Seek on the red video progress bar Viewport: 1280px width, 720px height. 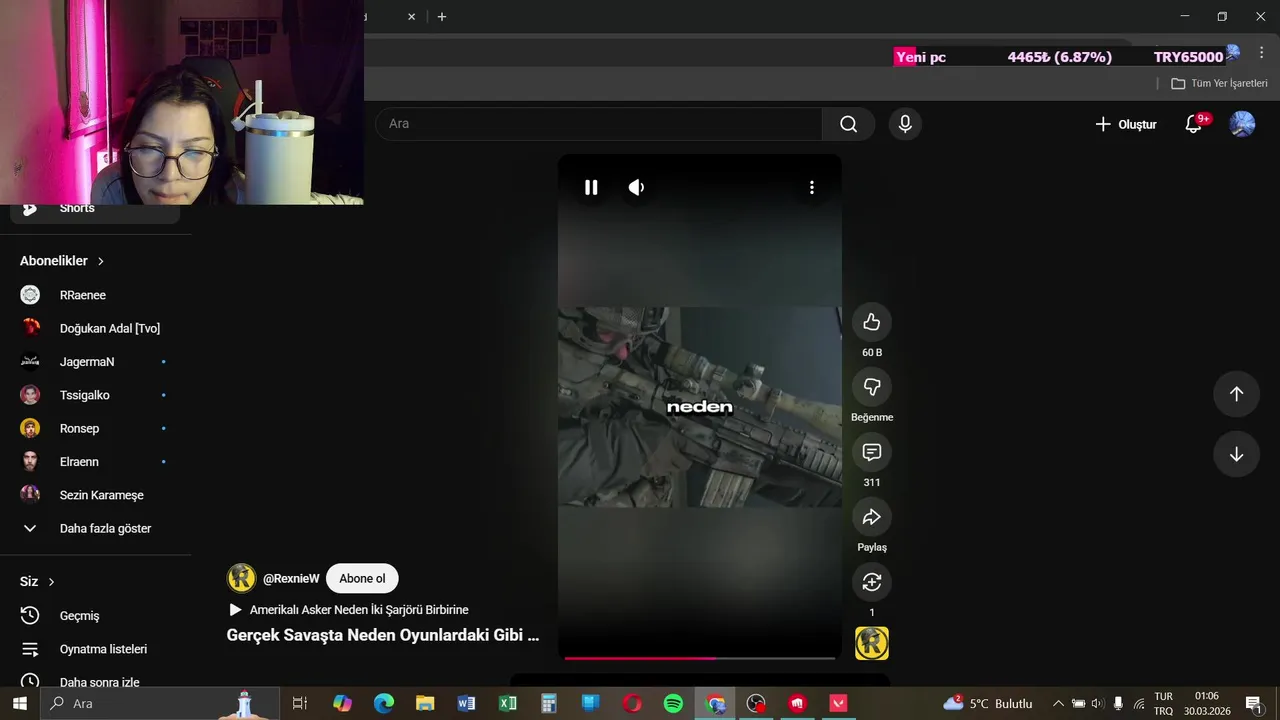click(x=699, y=658)
